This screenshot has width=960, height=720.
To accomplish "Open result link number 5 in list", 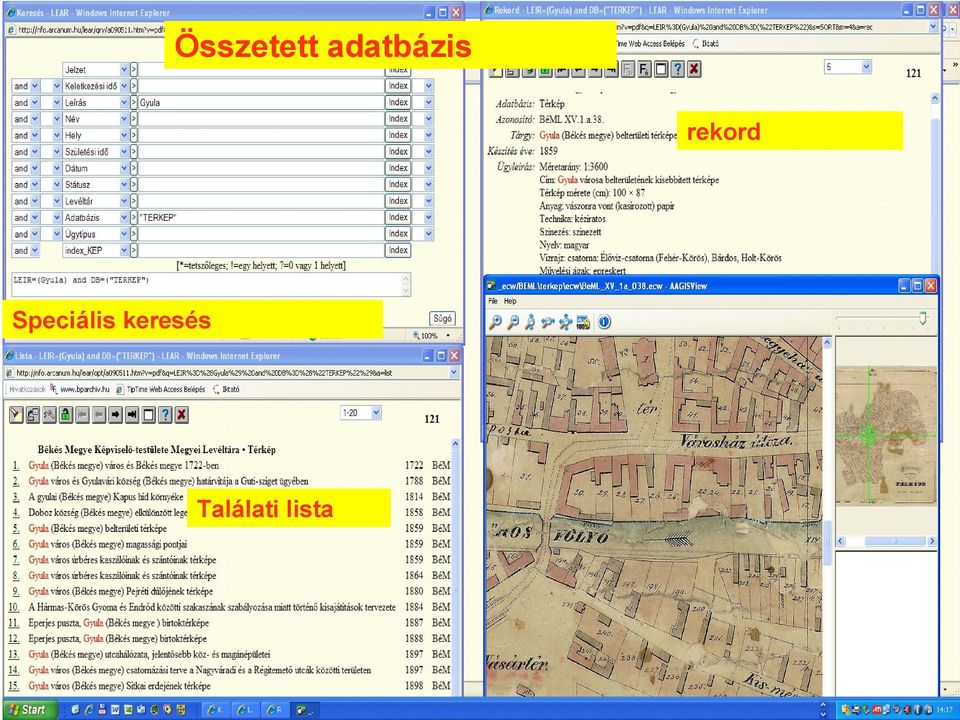I will (x=15, y=528).
